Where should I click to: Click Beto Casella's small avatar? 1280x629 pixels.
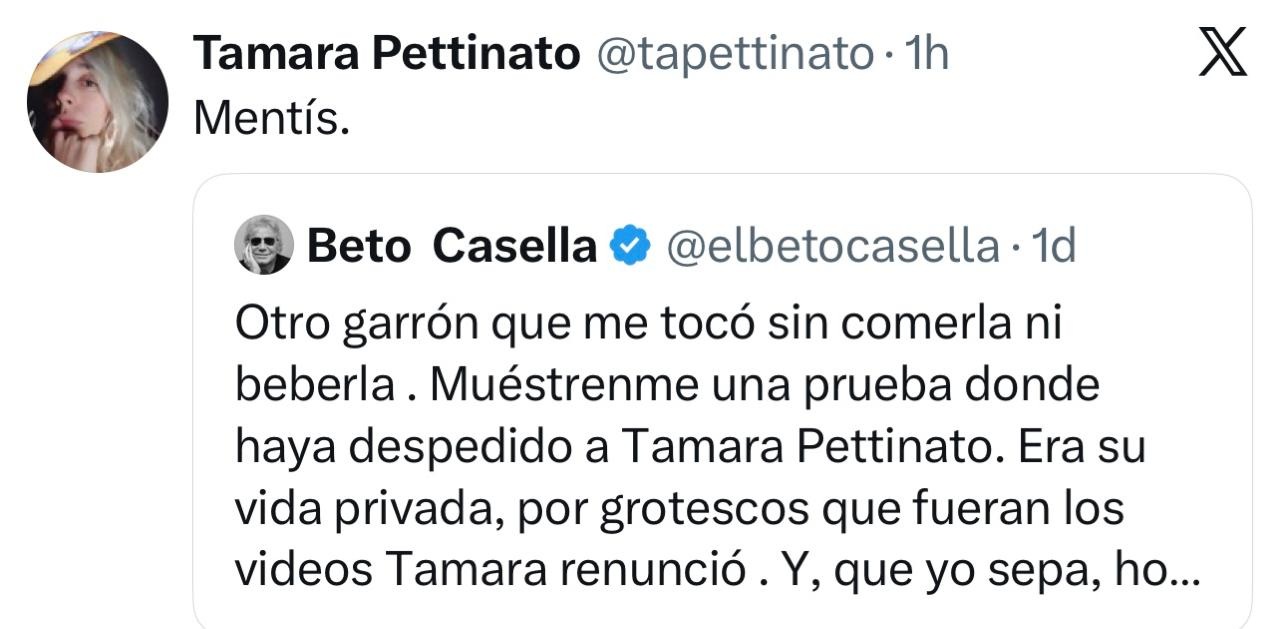coord(263,244)
